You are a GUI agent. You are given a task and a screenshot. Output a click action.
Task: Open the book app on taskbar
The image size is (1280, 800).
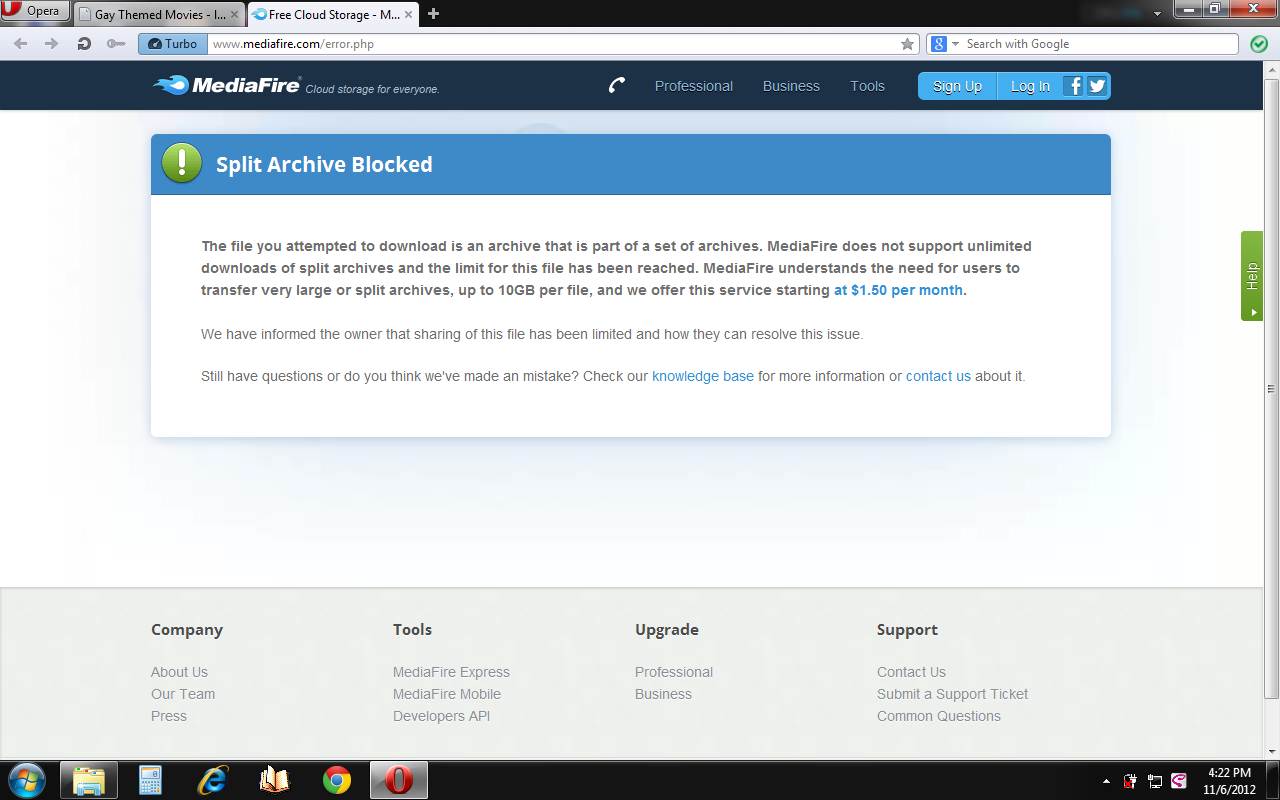(274, 780)
